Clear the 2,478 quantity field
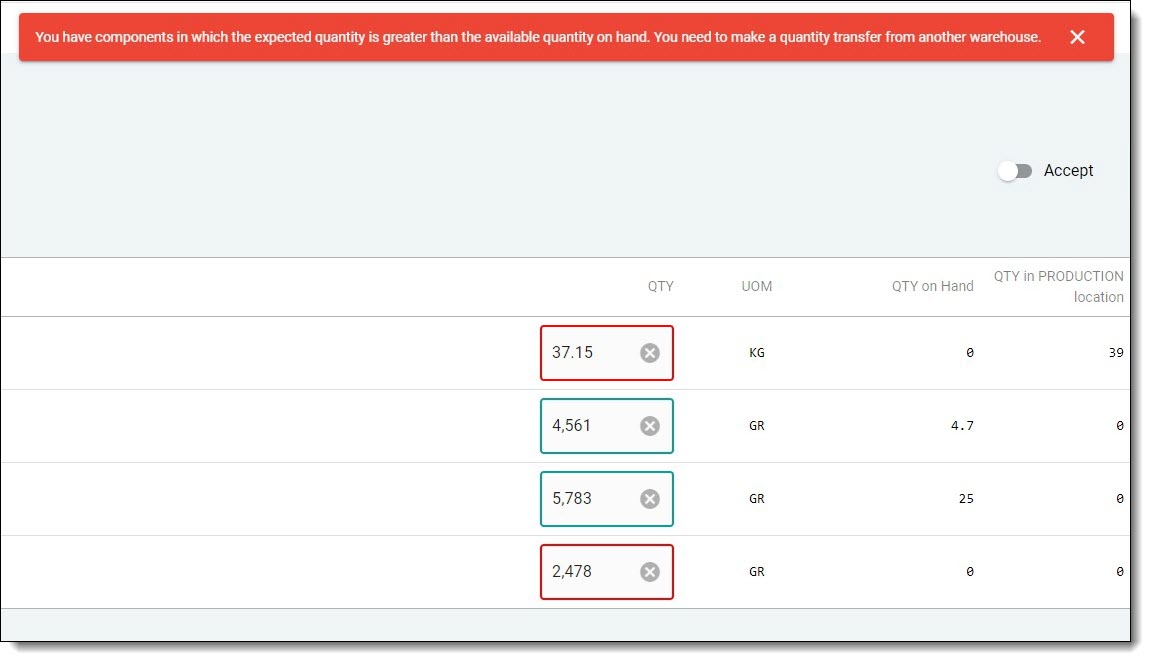The width and height of the screenshot is (1151, 662). (x=650, y=572)
